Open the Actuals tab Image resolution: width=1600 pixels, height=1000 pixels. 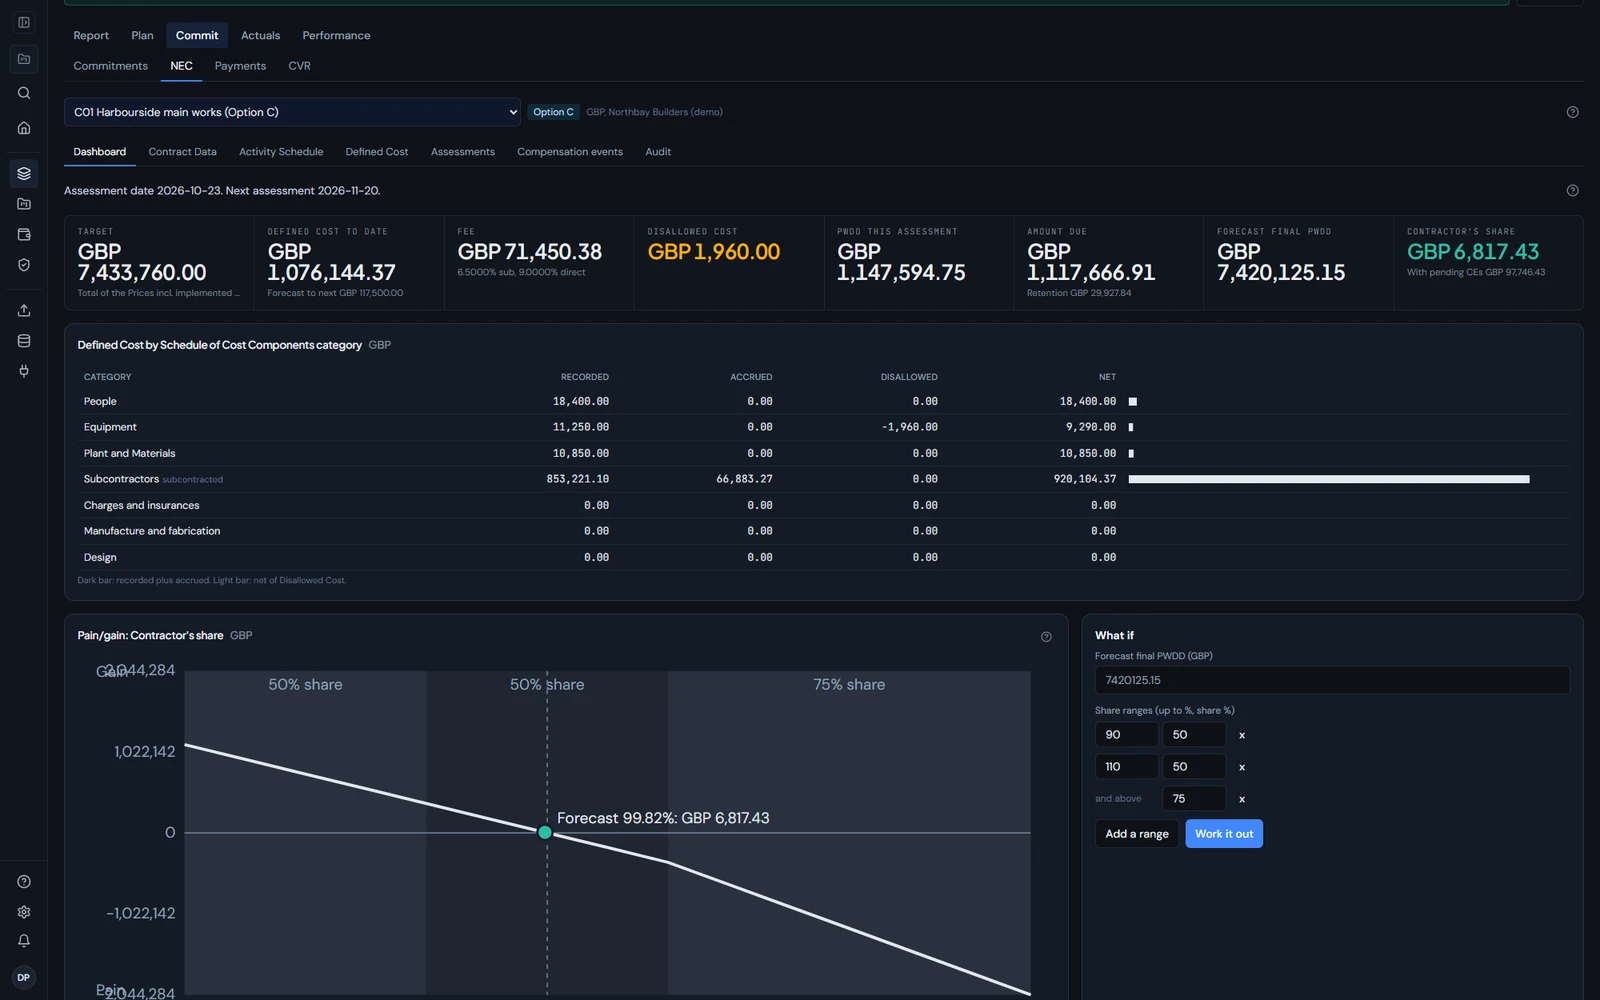(x=260, y=35)
